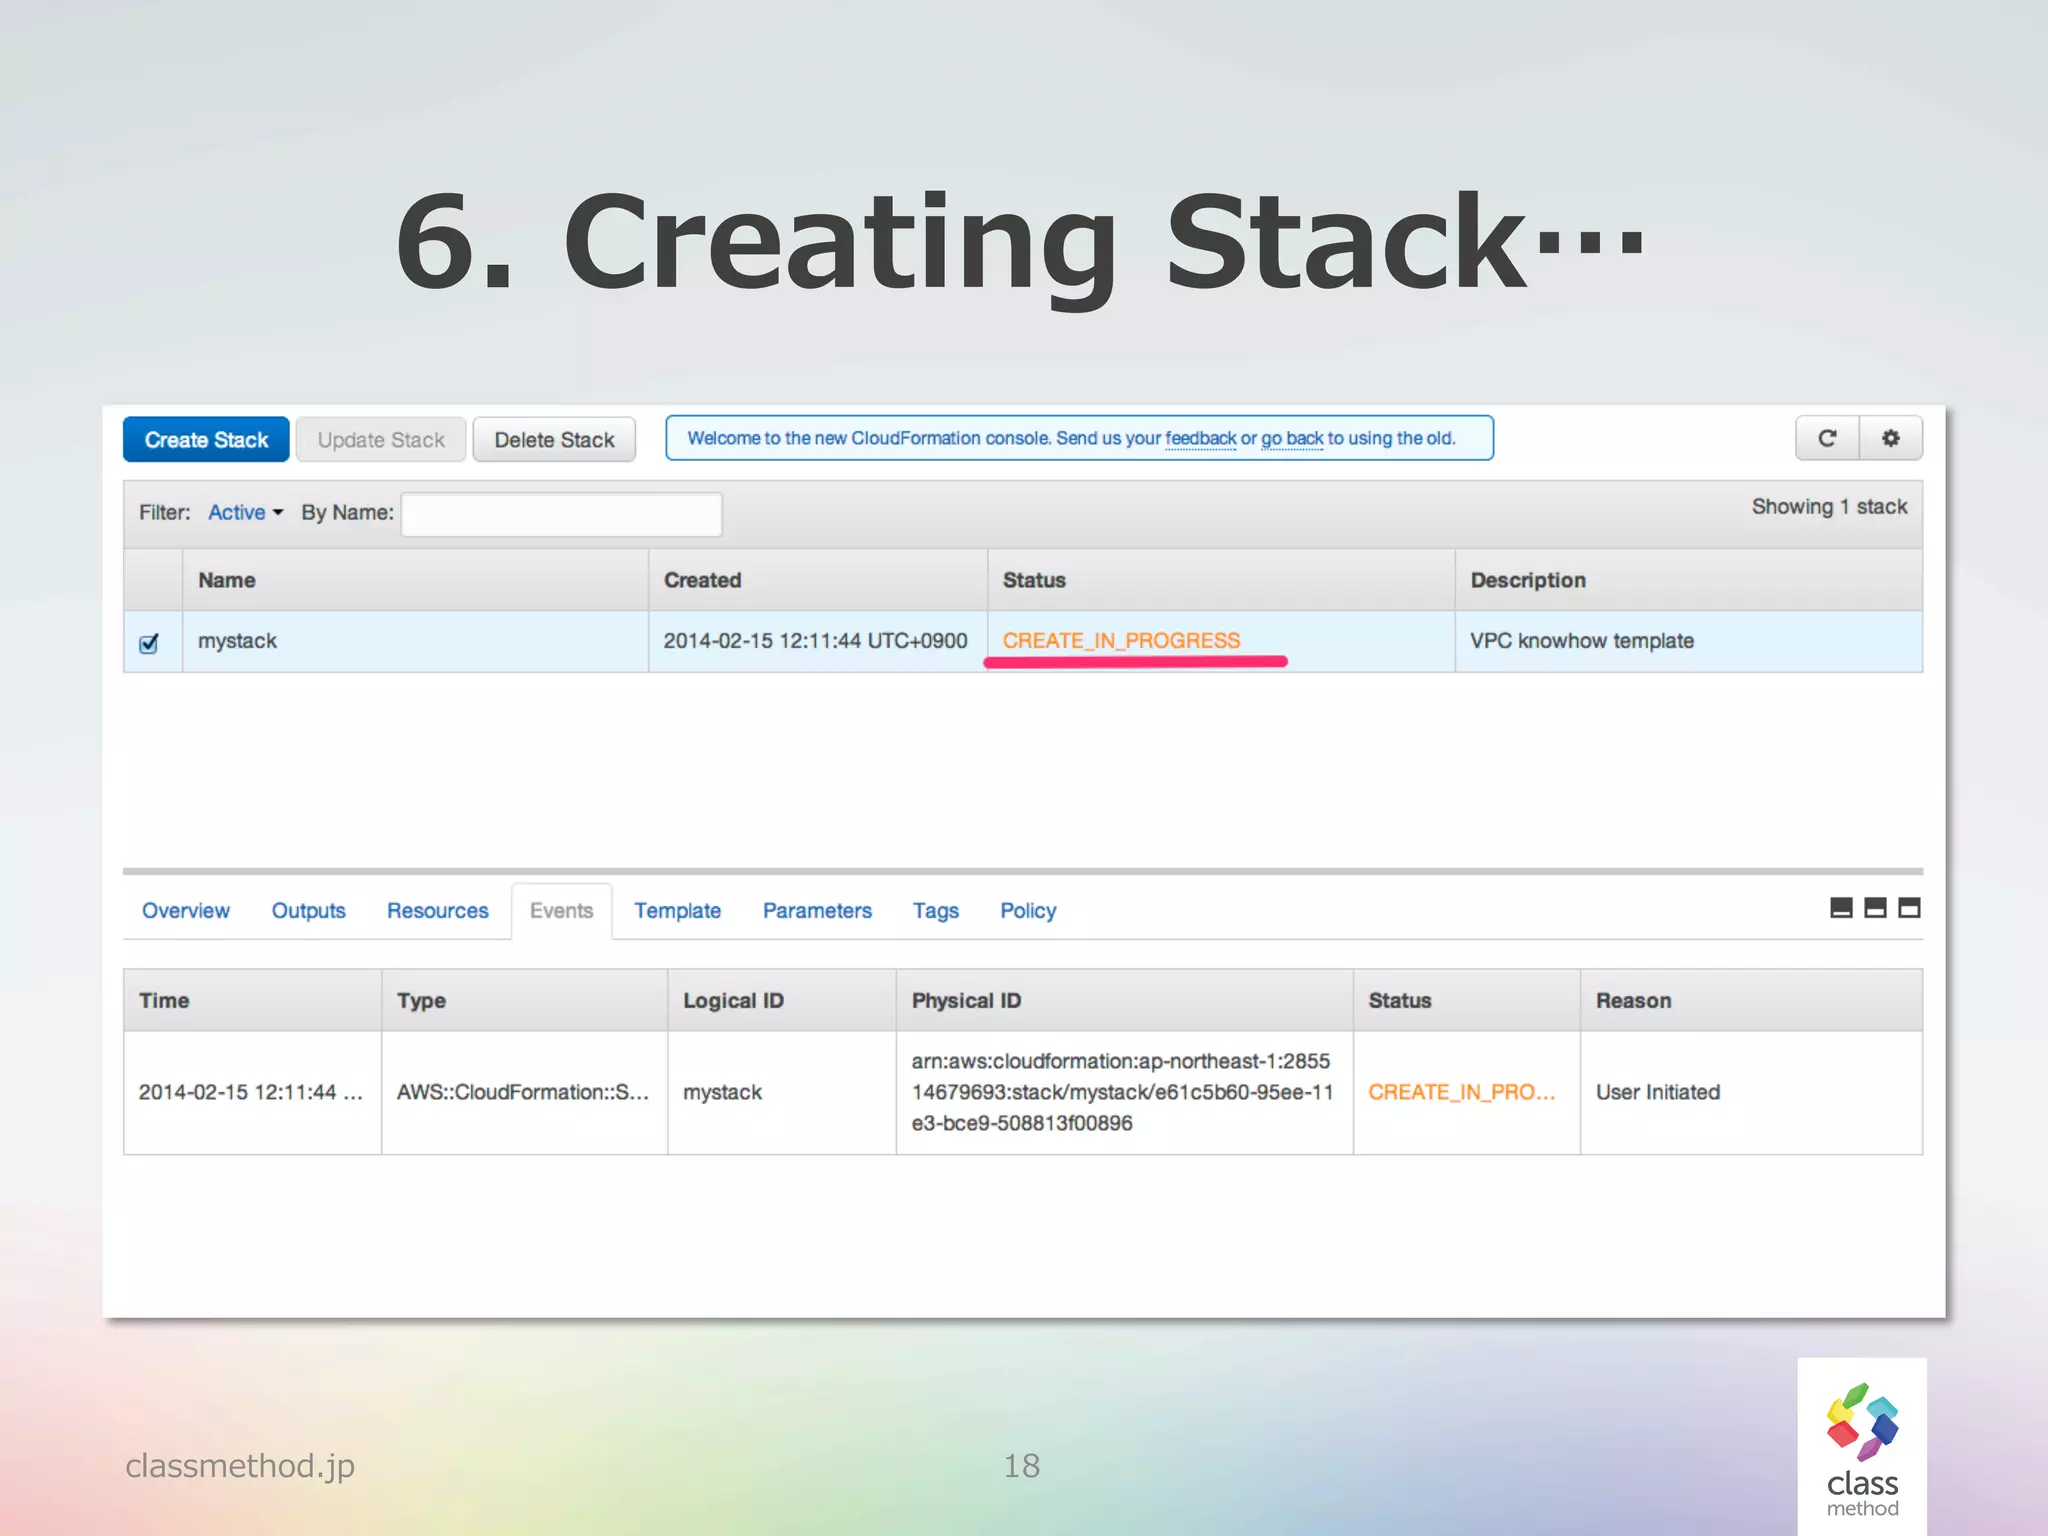Switch to the Outputs tab
The image size is (2048, 1536).
(x=308, y=911)
